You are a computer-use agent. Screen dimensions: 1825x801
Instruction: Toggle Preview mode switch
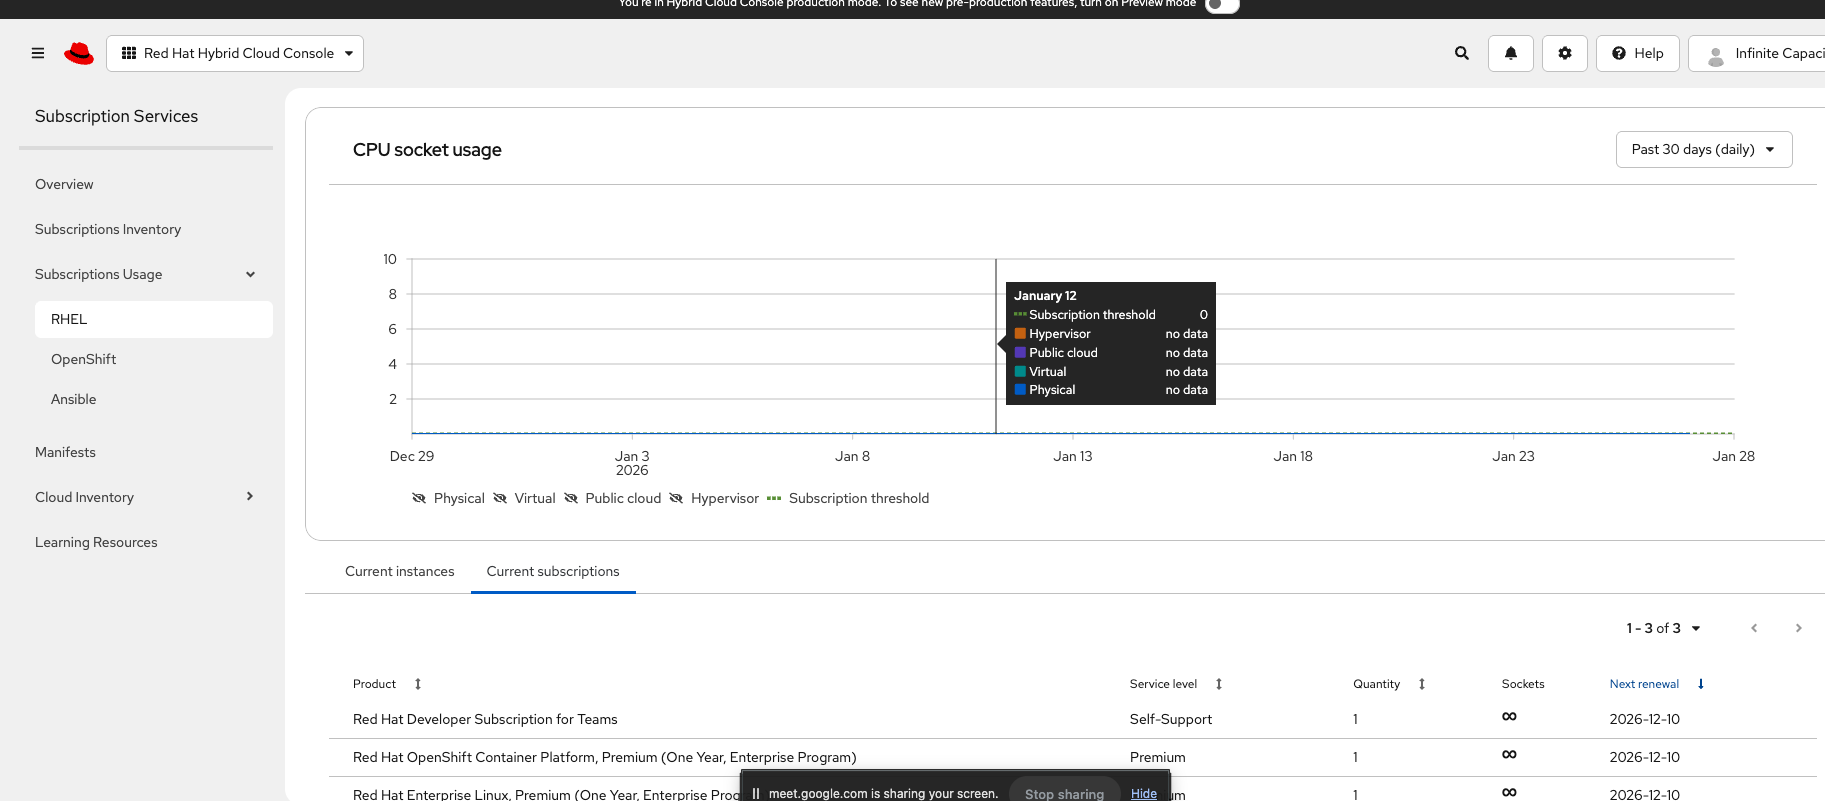1221,5
